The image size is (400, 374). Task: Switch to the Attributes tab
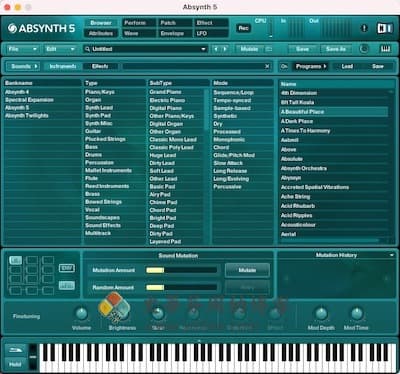coord(101,33)
